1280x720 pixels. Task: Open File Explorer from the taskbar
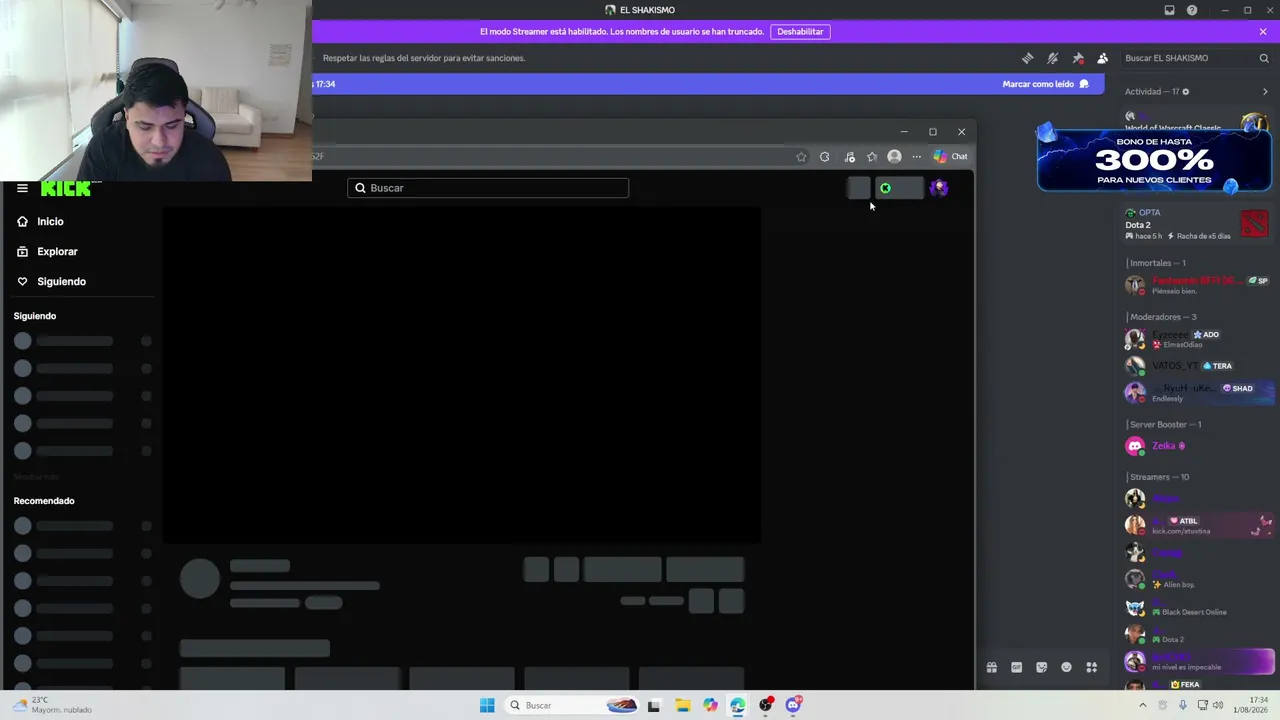682,705
